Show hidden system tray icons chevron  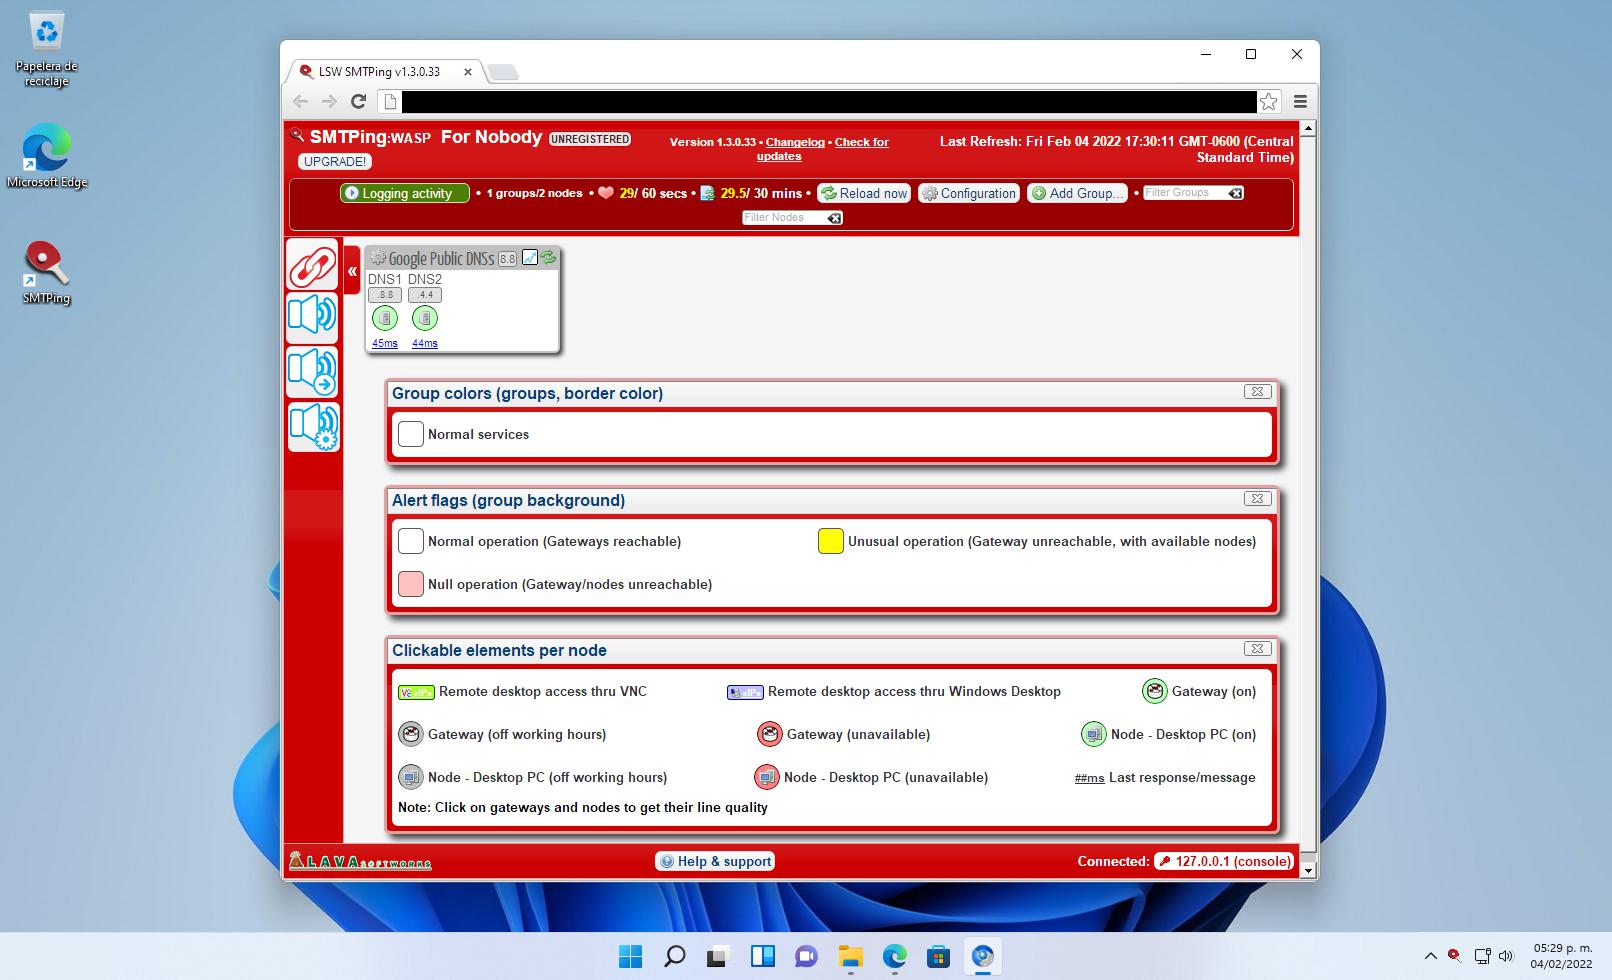coord(1430,956)
